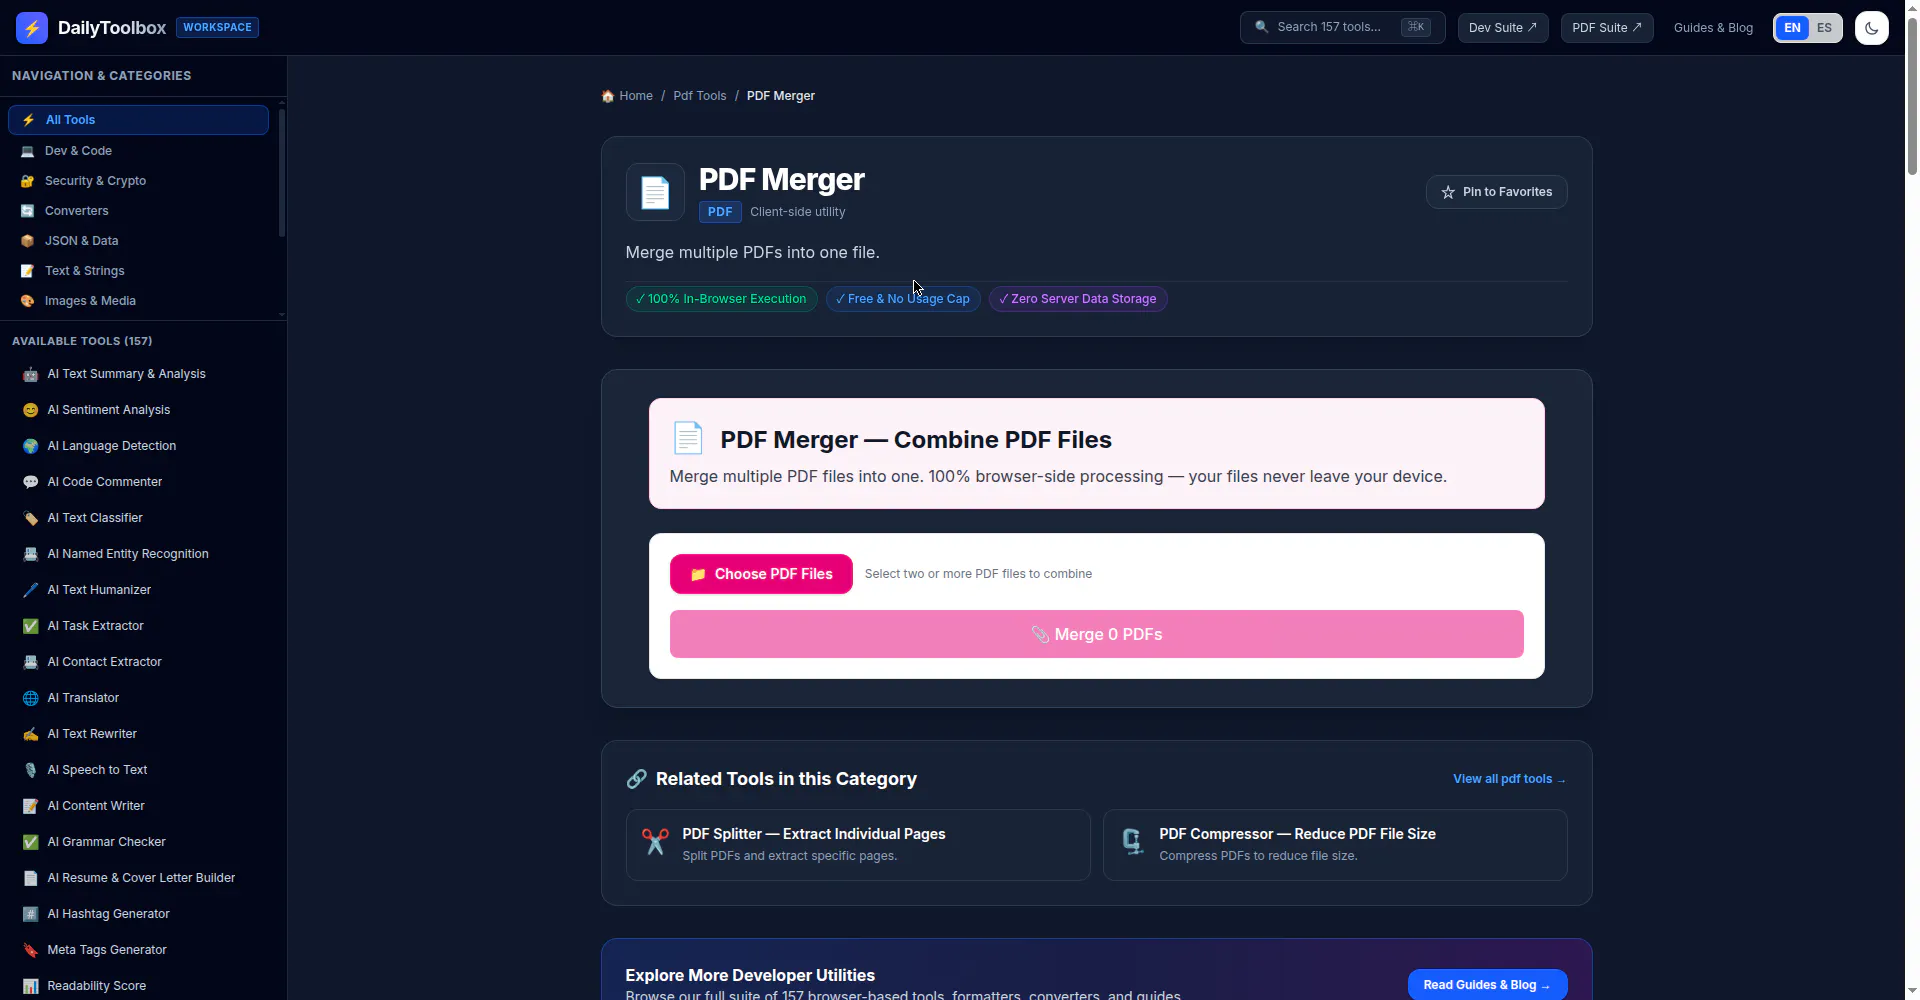Viewport: 1920px width, 1000px height.
Task: Go to Pdf Tools in the breadcrumb
Action: click(x=700, y=96)
